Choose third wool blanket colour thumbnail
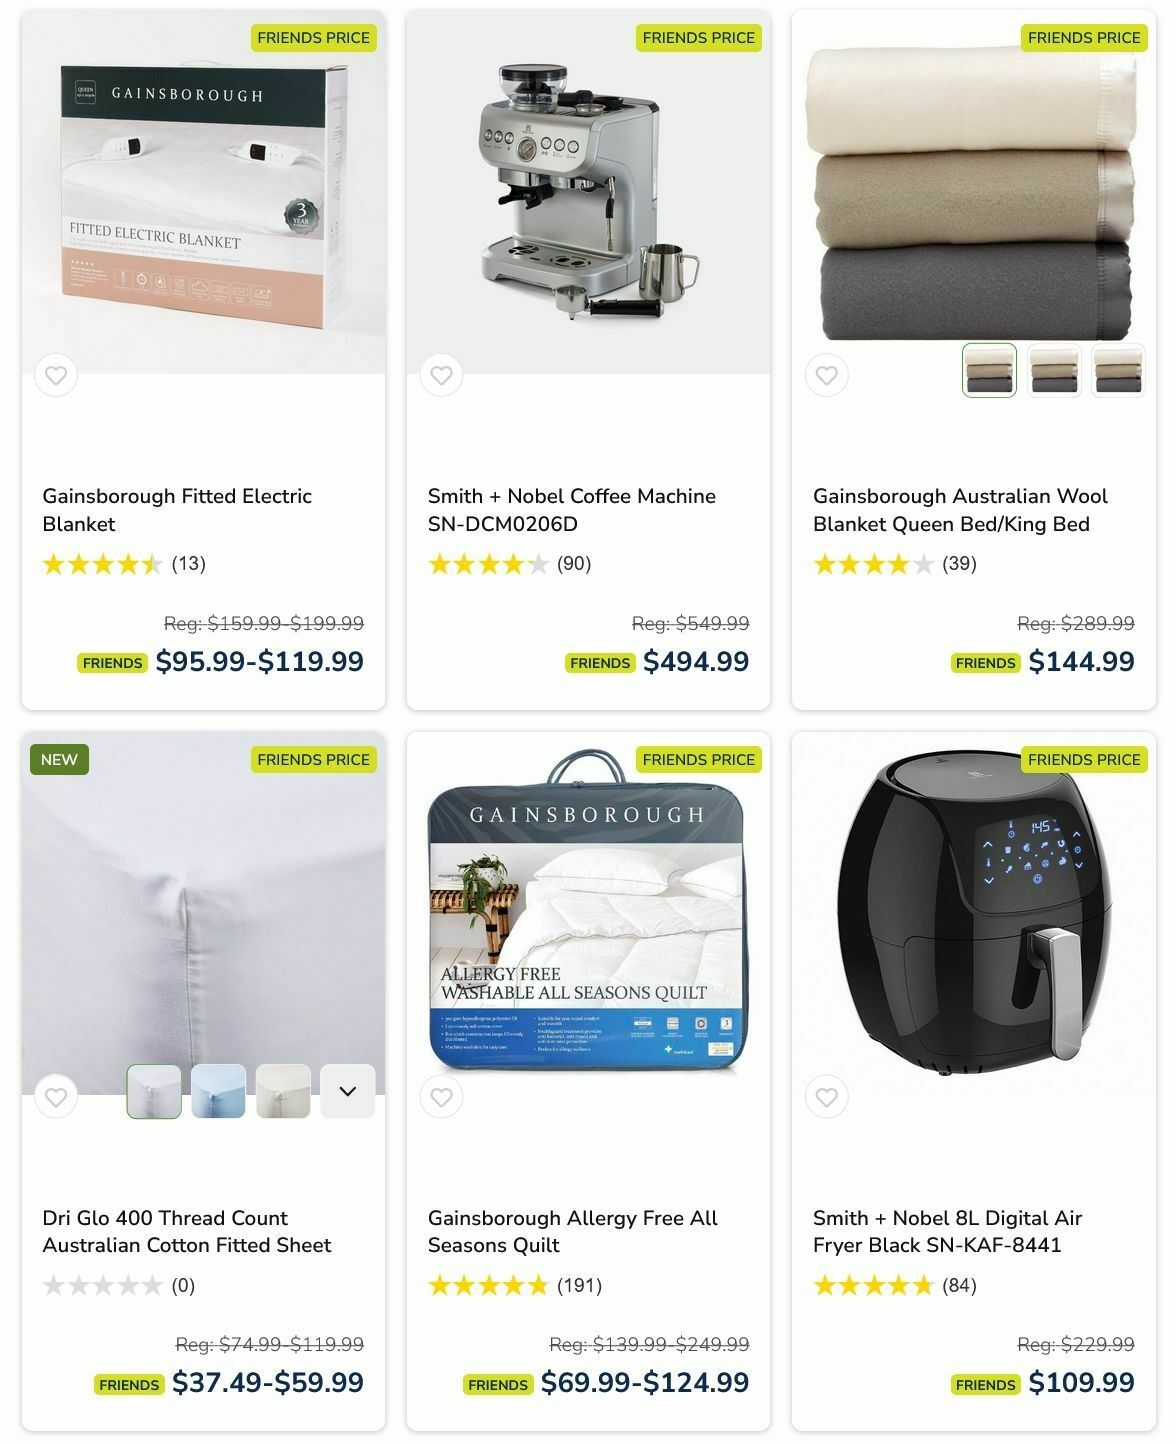This screenshot has width=1176, height=1444. (x=1118, y=370)
